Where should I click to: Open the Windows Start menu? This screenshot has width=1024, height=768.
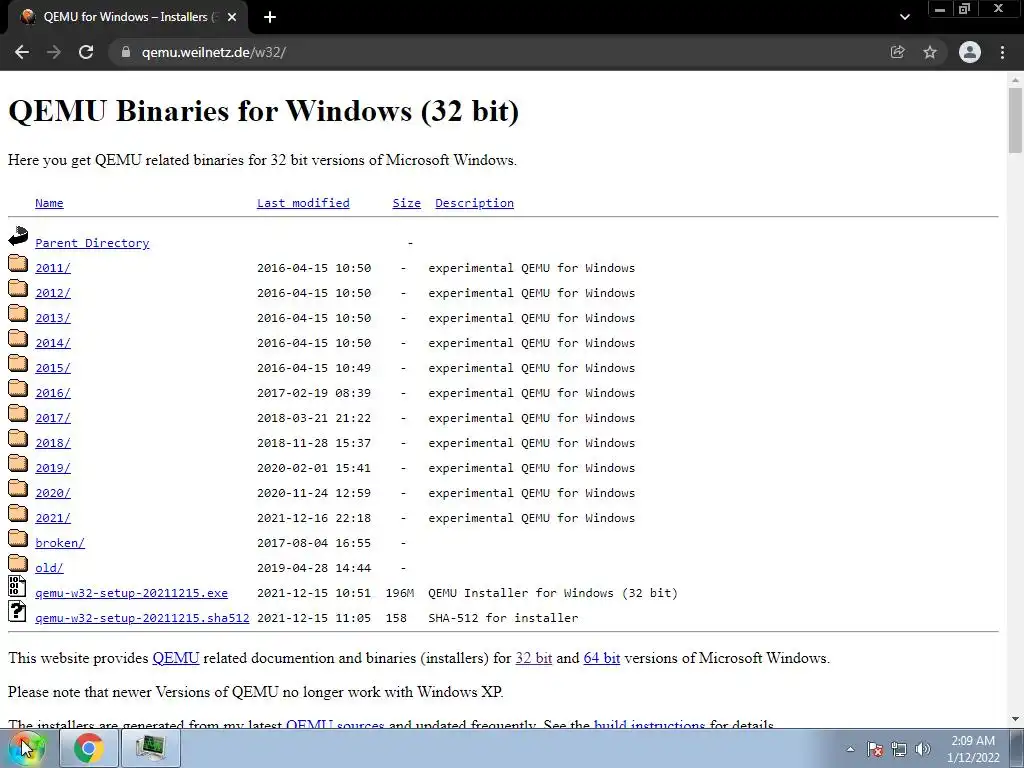(x=26, y=748)
